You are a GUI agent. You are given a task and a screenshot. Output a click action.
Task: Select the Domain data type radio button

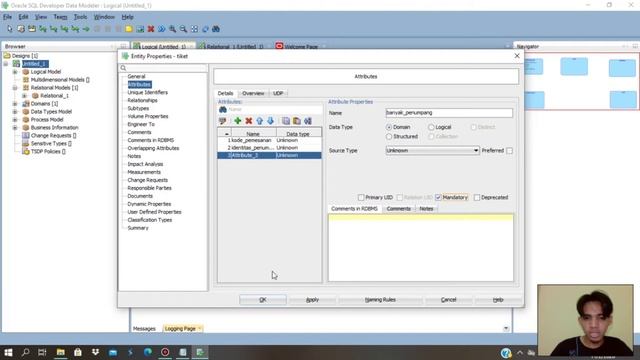(x=389, y=127)
